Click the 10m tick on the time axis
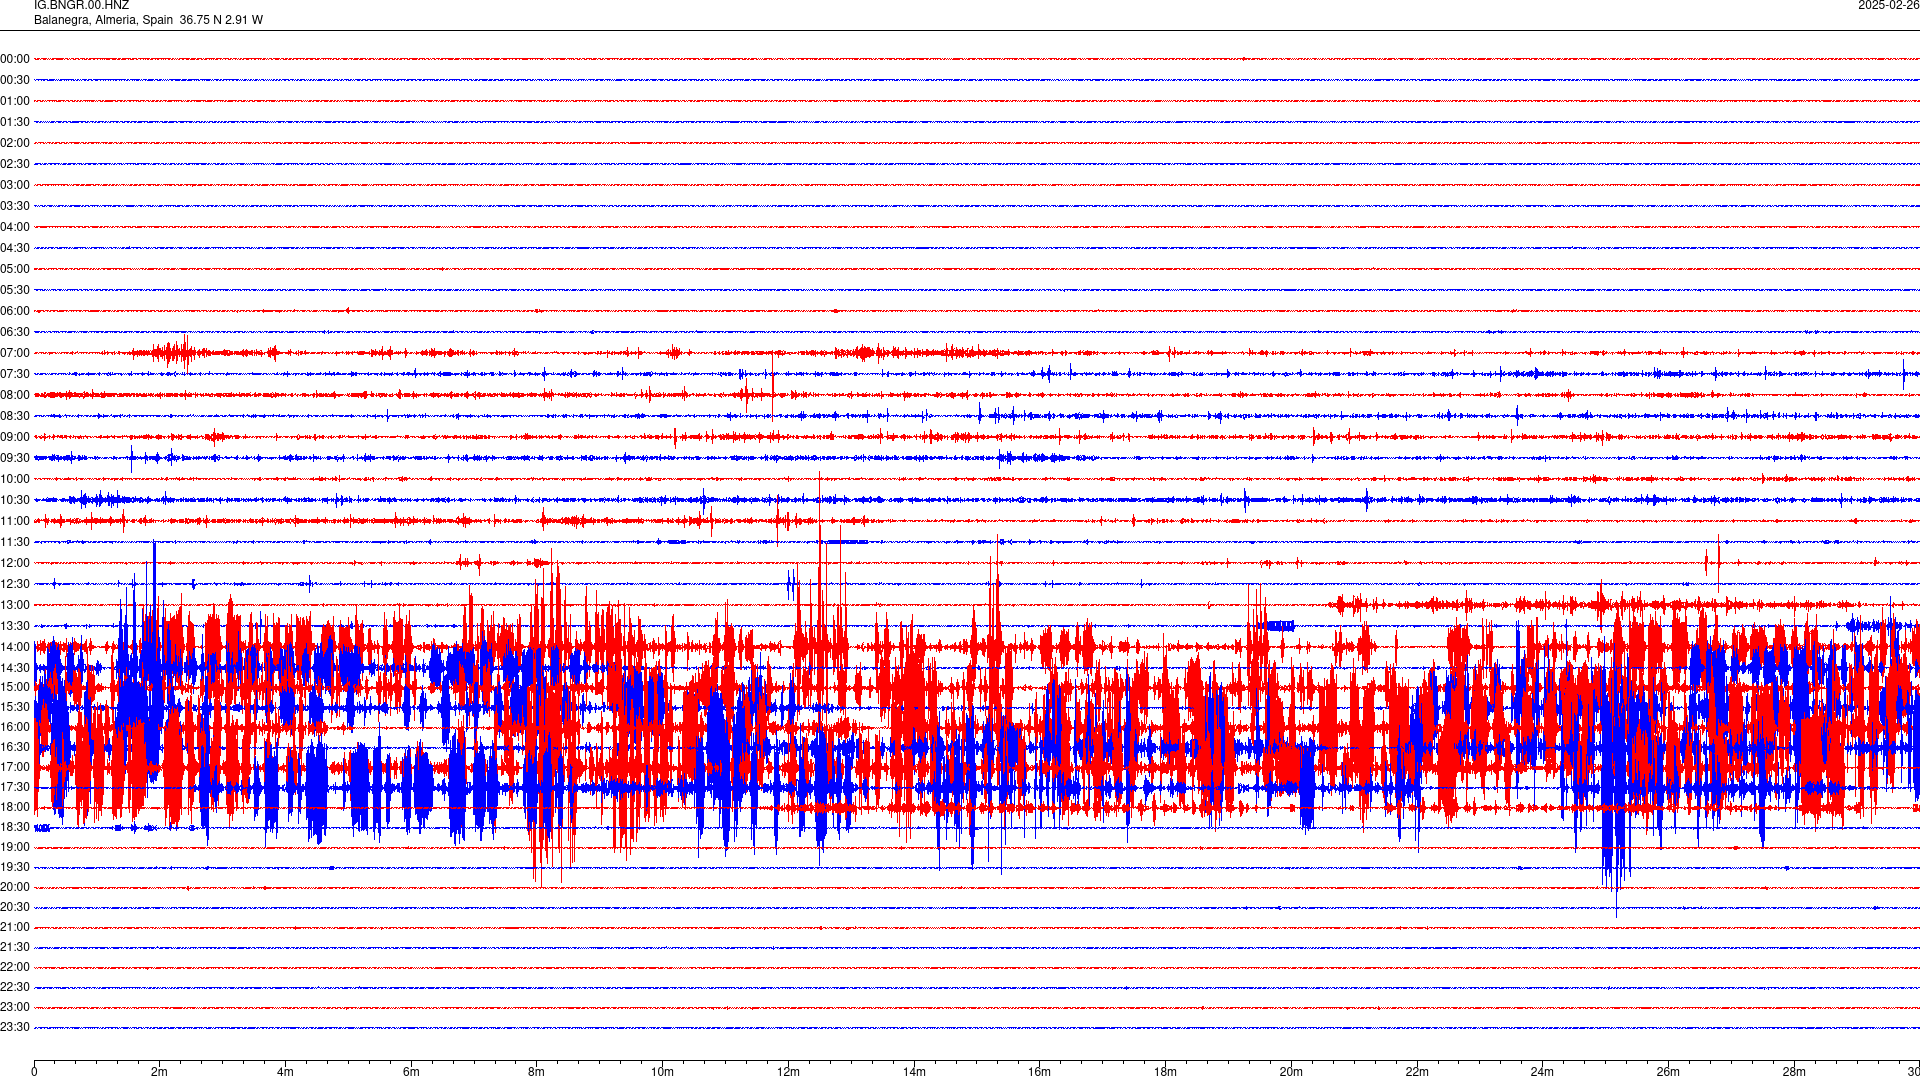 click(x=662, y=1072)
